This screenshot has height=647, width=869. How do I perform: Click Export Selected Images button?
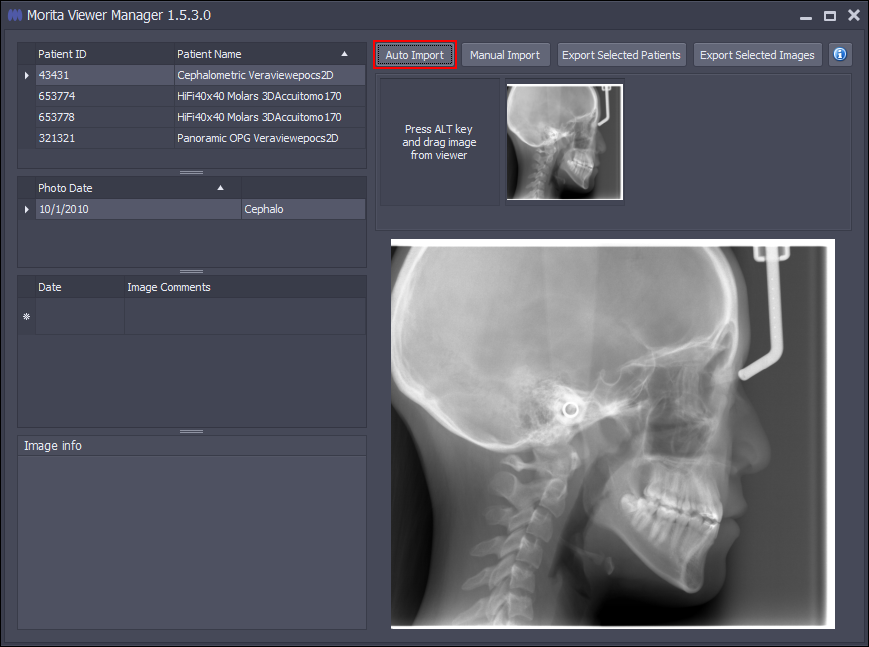[757, 55]
